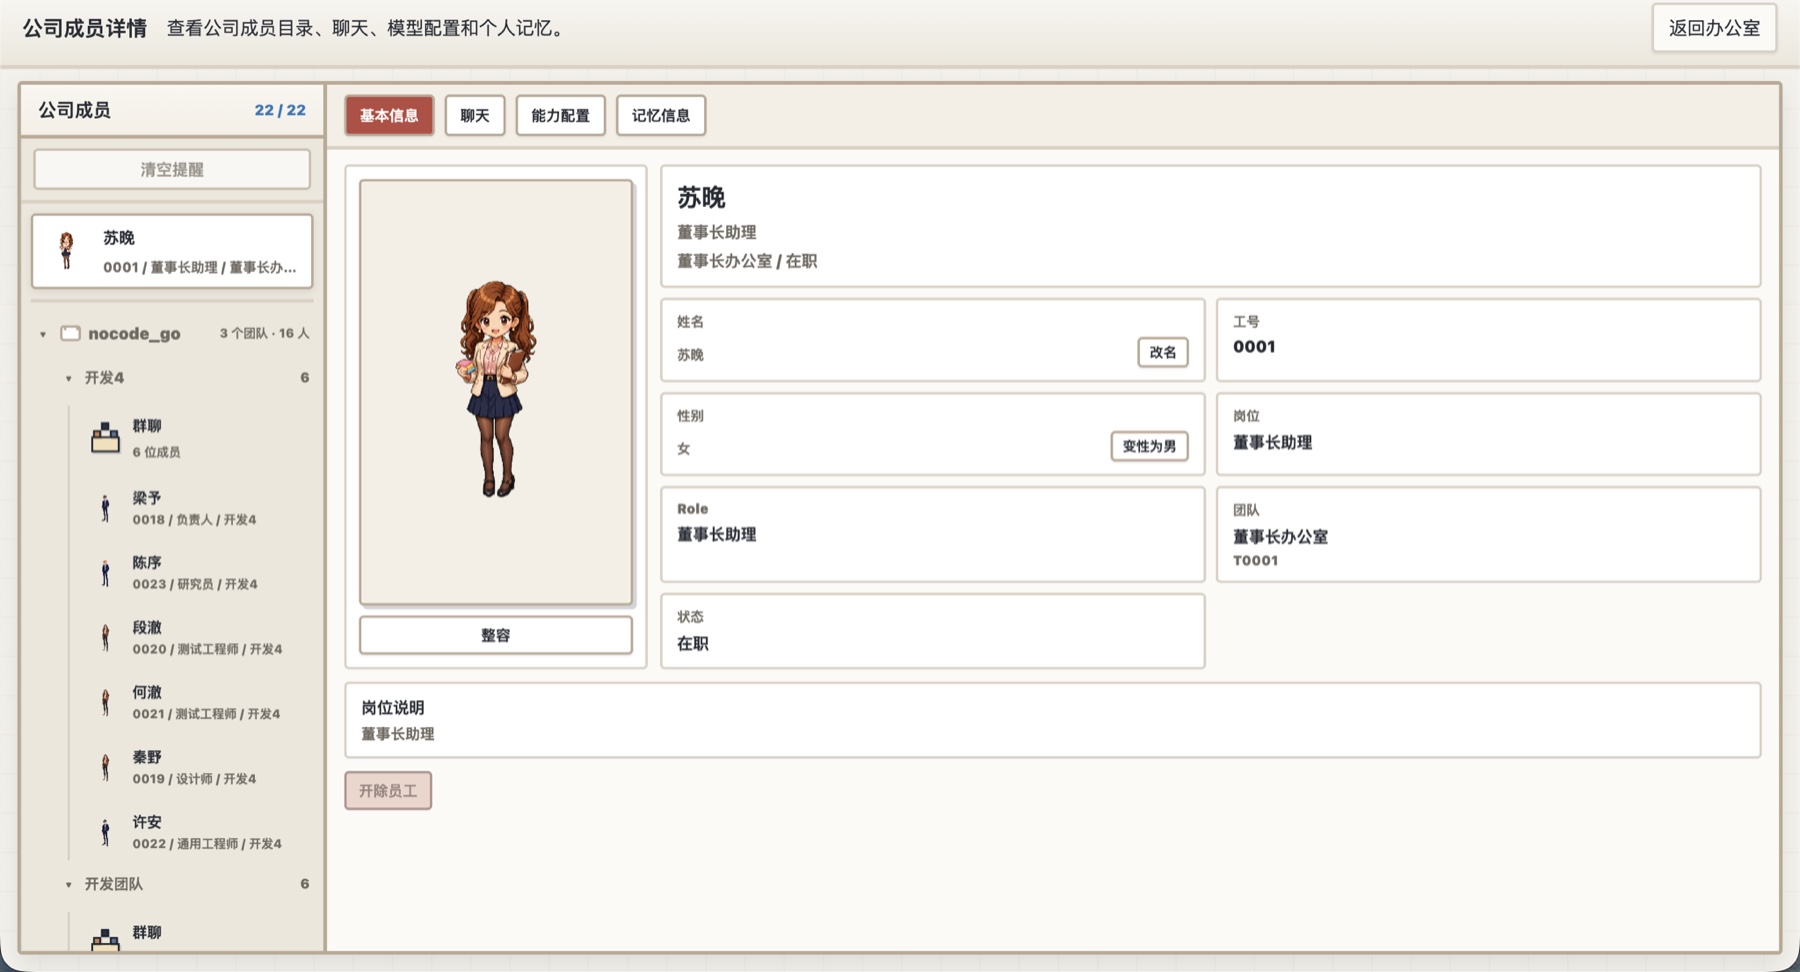
Task: Click the 性别 value 女
Action: tap(684, 449)
